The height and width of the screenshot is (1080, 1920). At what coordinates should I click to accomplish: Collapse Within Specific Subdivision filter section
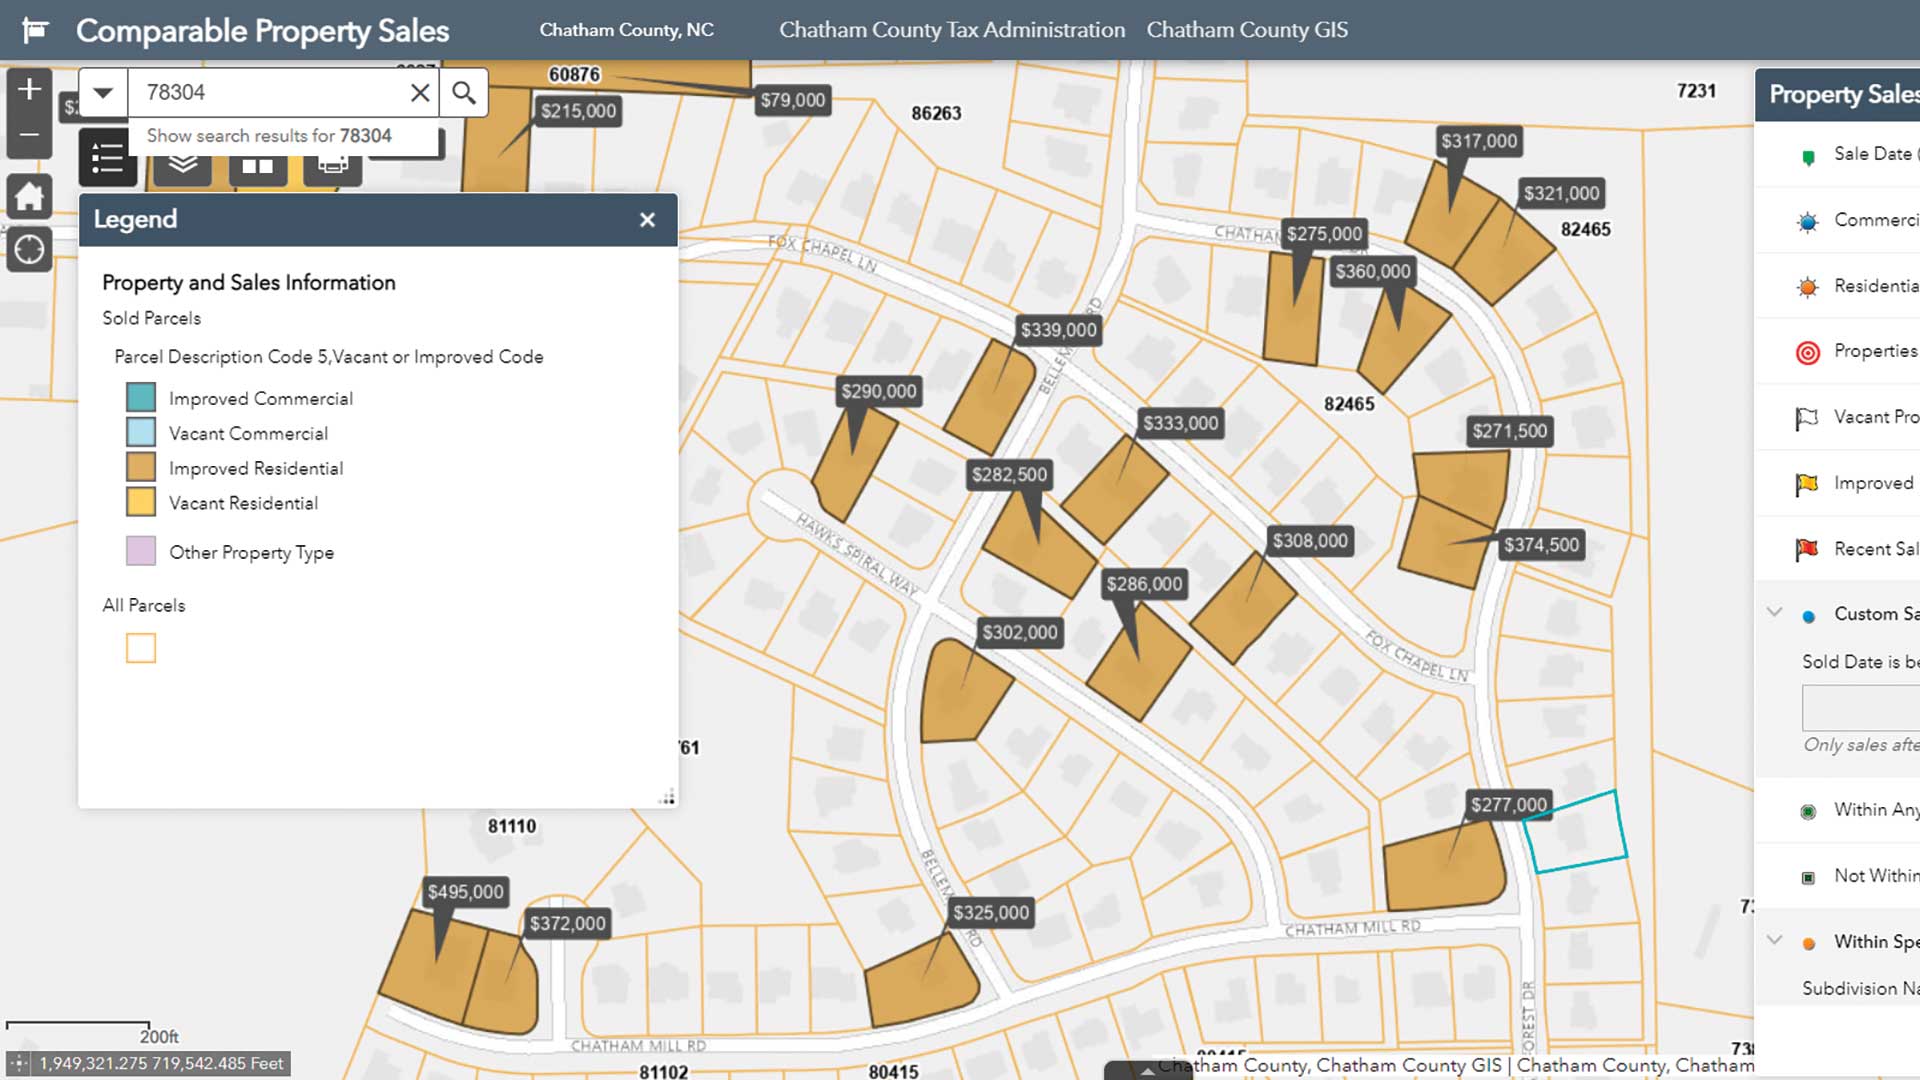pyautogui.click(x=1775, y=940)
